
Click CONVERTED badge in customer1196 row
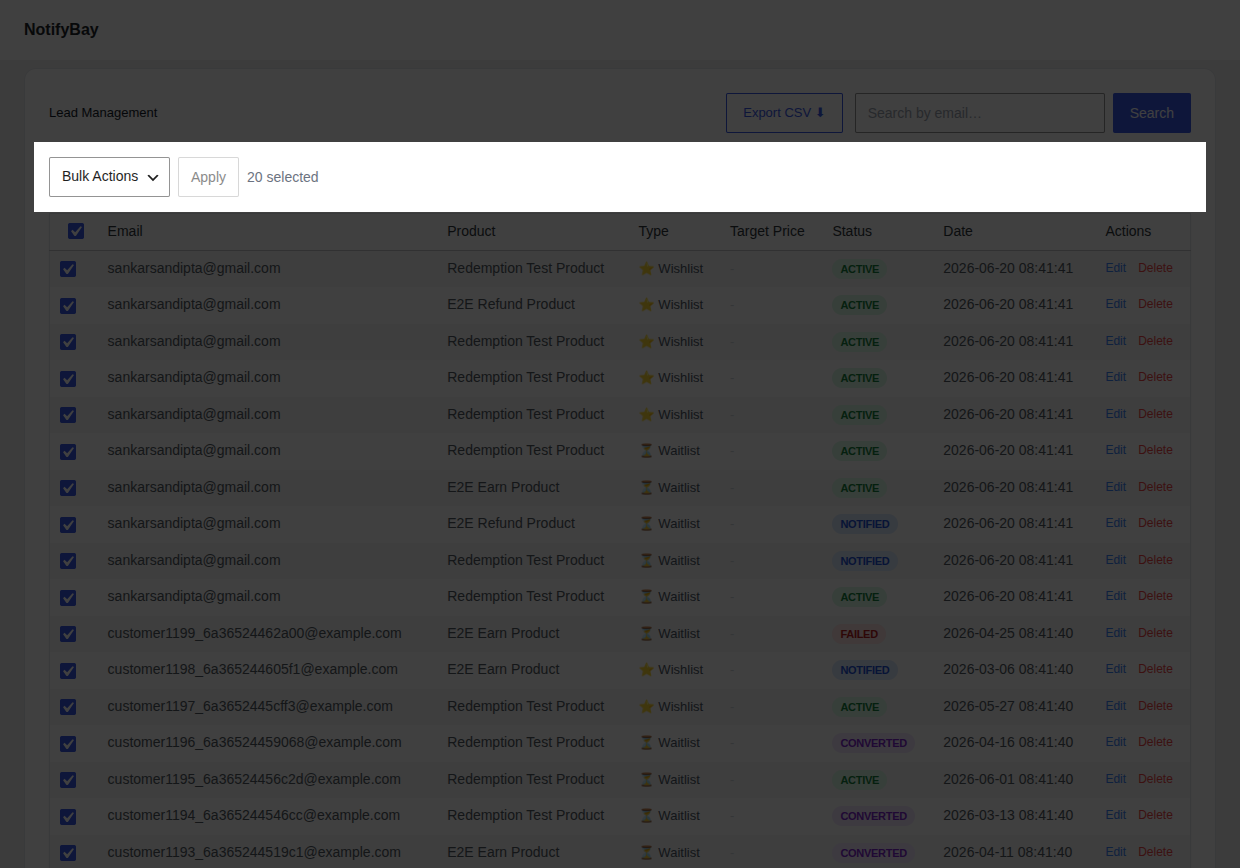[873, 743]
